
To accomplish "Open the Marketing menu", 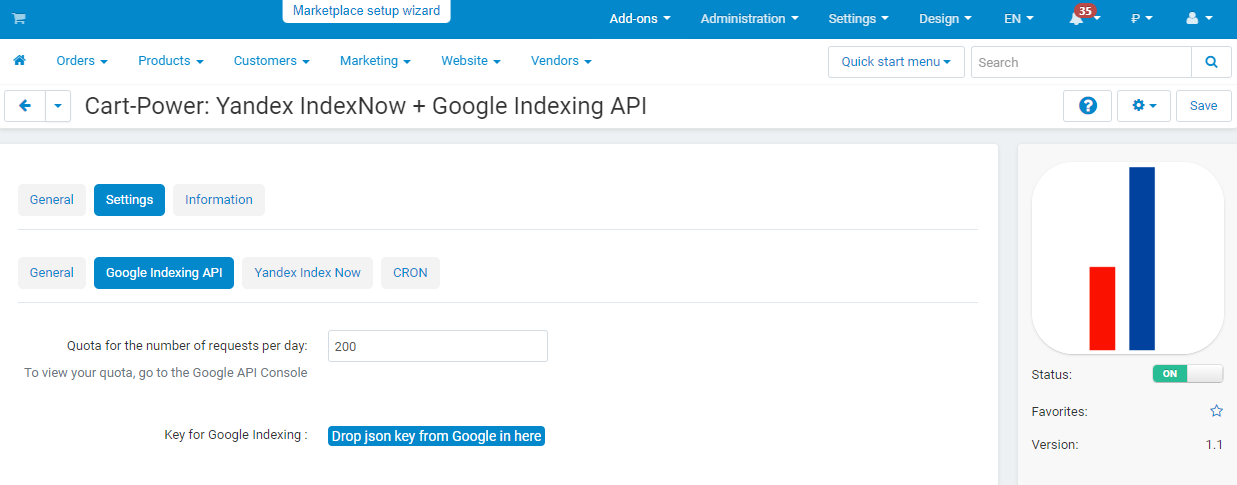I will tap(375, 61).
